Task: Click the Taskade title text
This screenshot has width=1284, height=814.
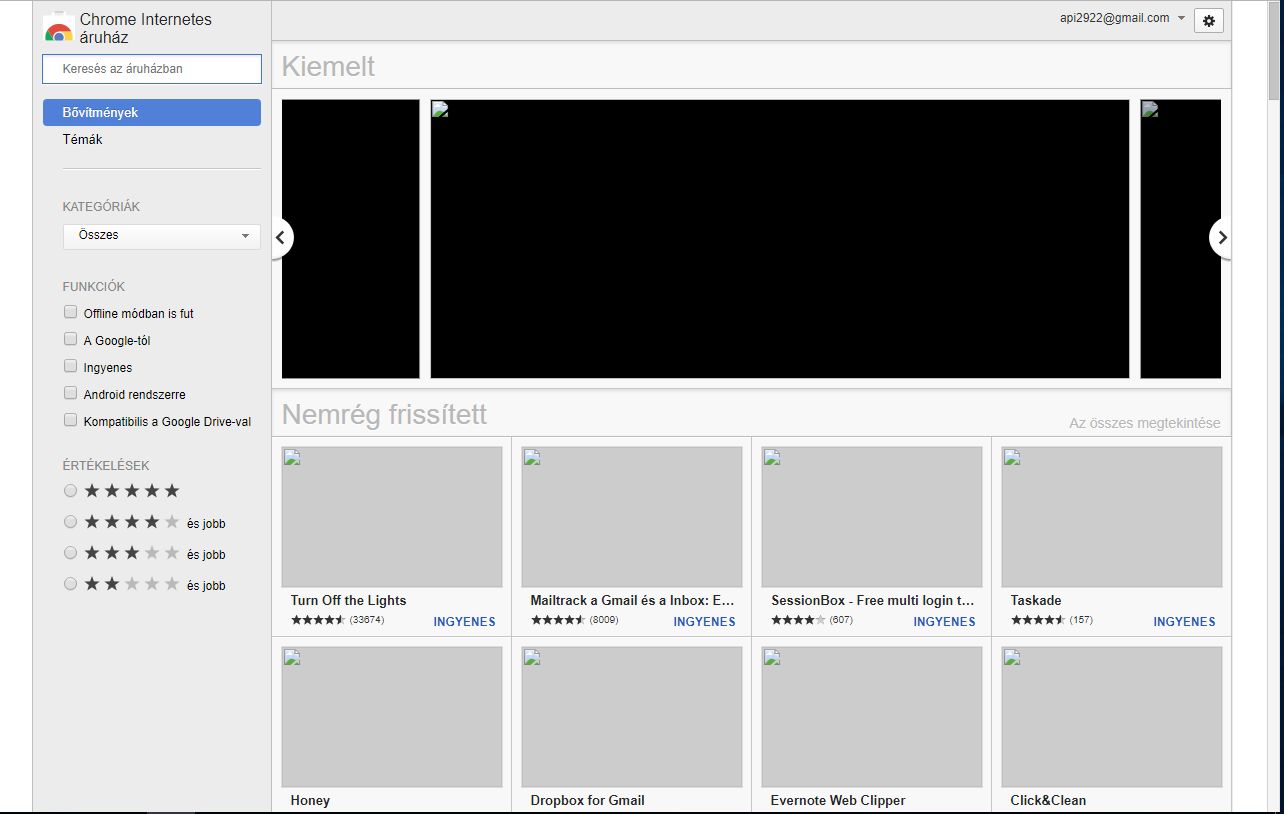Action: pos(1036,601)
